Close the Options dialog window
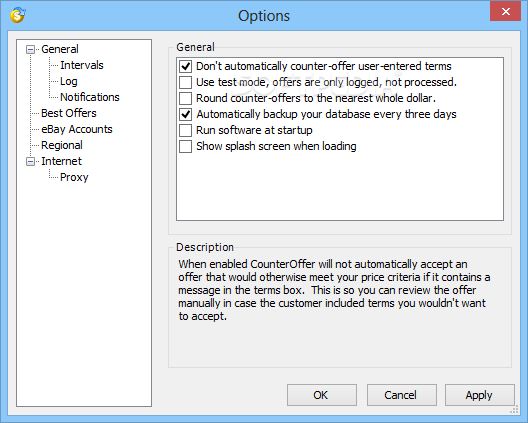Image resolution: width=528 pixels, height=423 pixels. tap(505, 11)
